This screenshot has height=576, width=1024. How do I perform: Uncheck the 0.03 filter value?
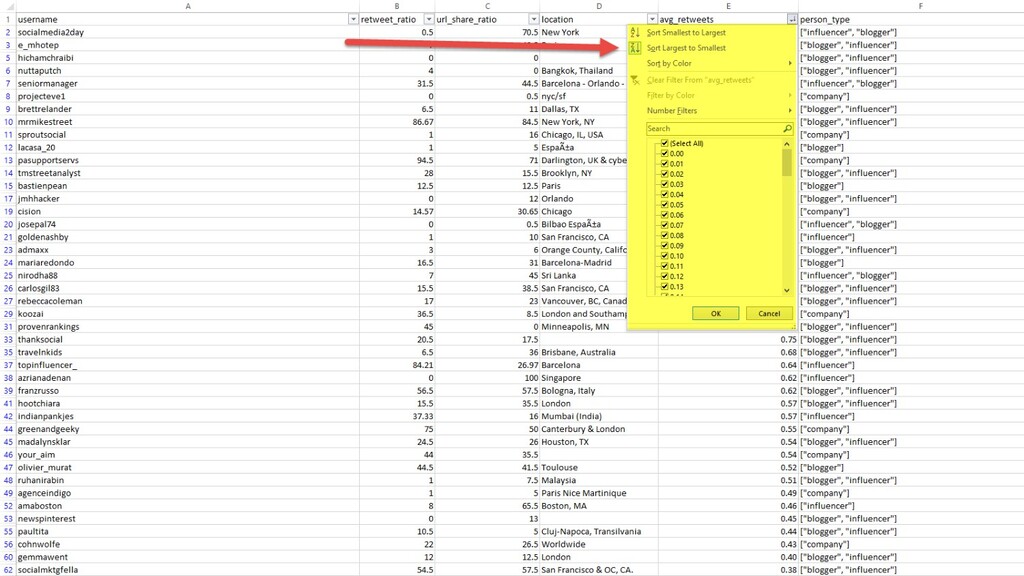coord(664,184)
